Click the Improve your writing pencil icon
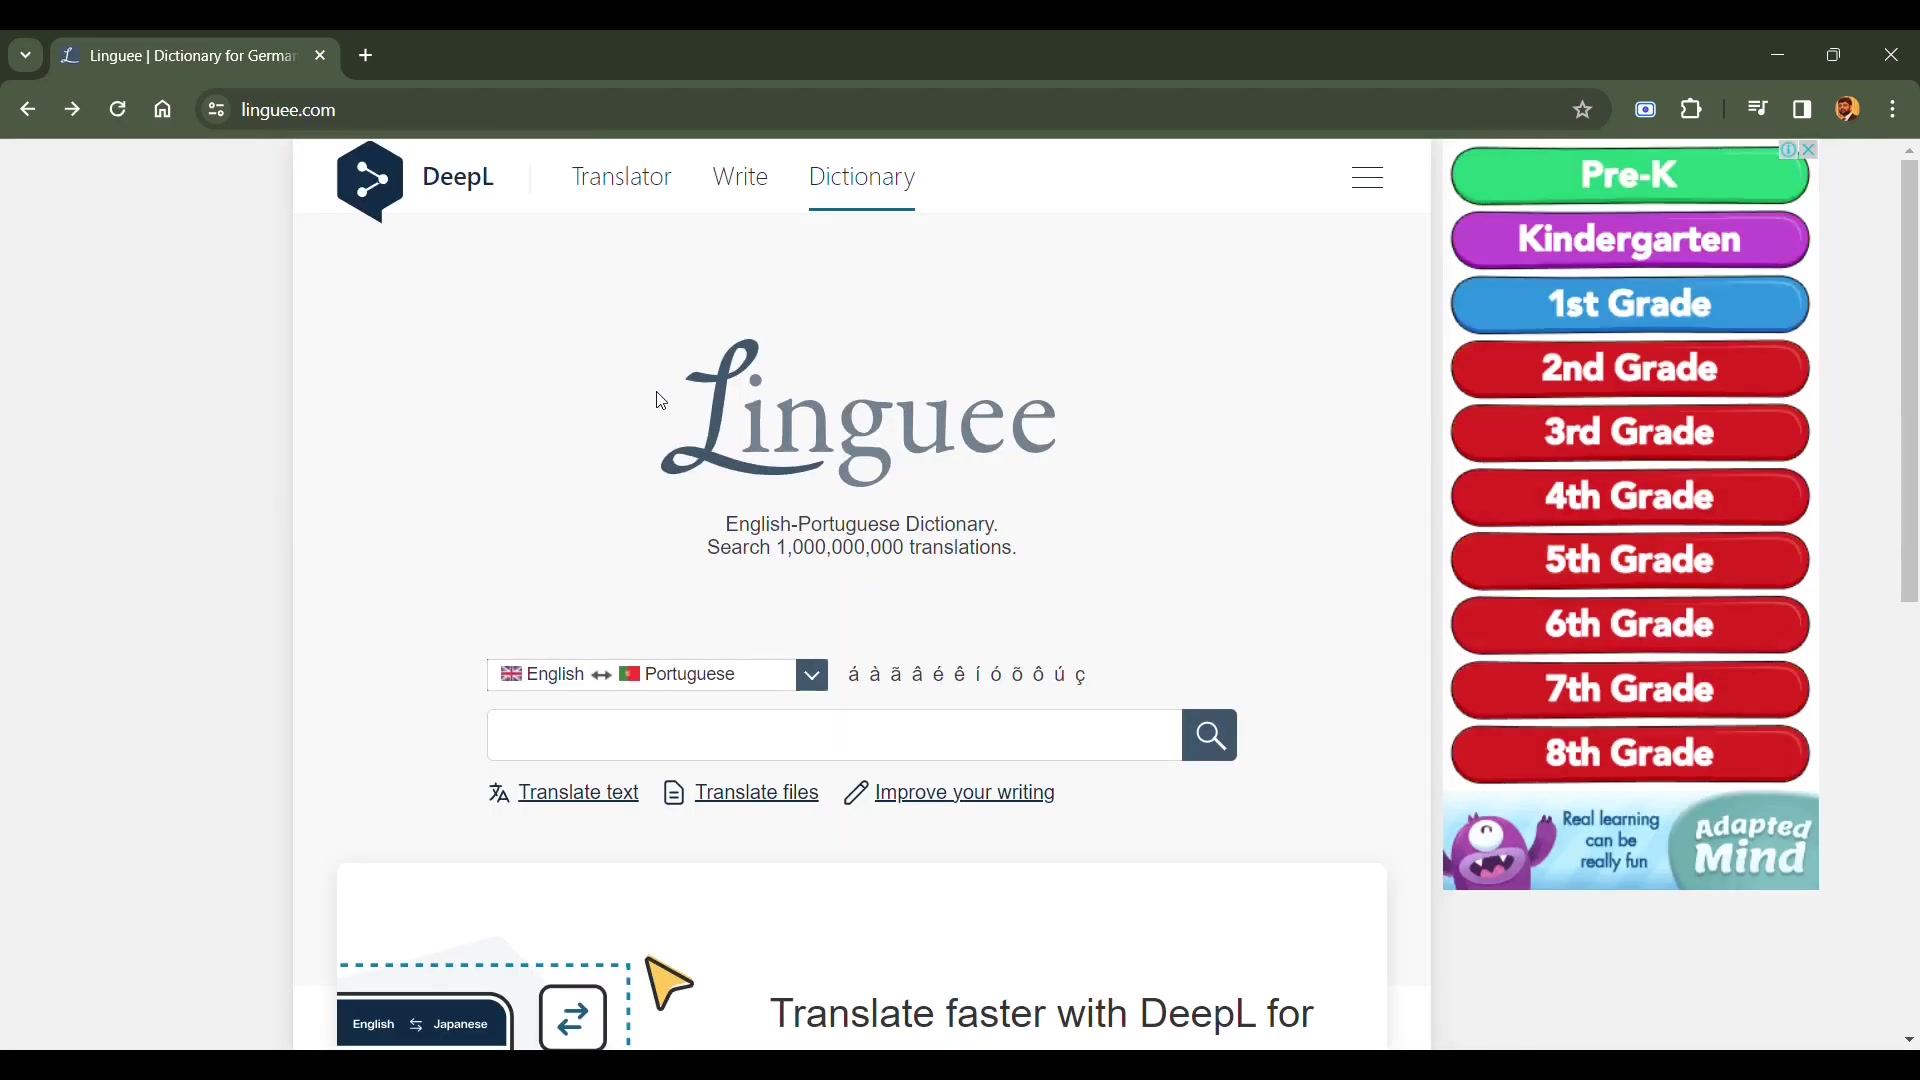Image resolution: width=1920 pixels, height=1080 pixels. click(x=855, y=793)
